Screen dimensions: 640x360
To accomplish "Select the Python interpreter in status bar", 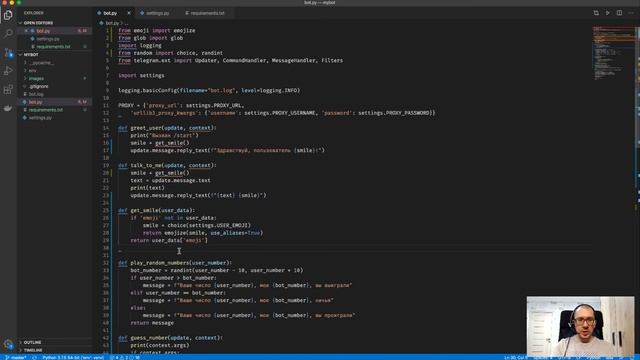I will point(73,358).
